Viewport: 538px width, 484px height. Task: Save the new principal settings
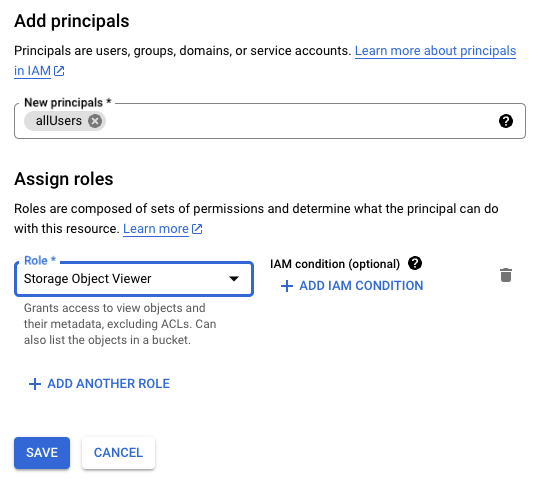coord(42,453)
